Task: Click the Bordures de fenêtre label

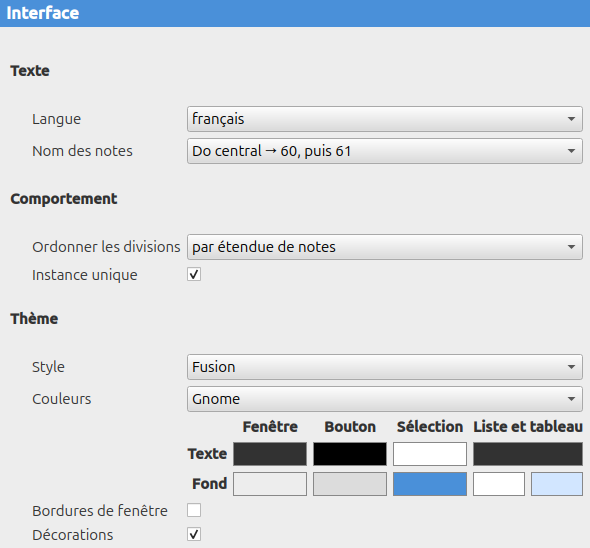Action: tap(100, 511)
